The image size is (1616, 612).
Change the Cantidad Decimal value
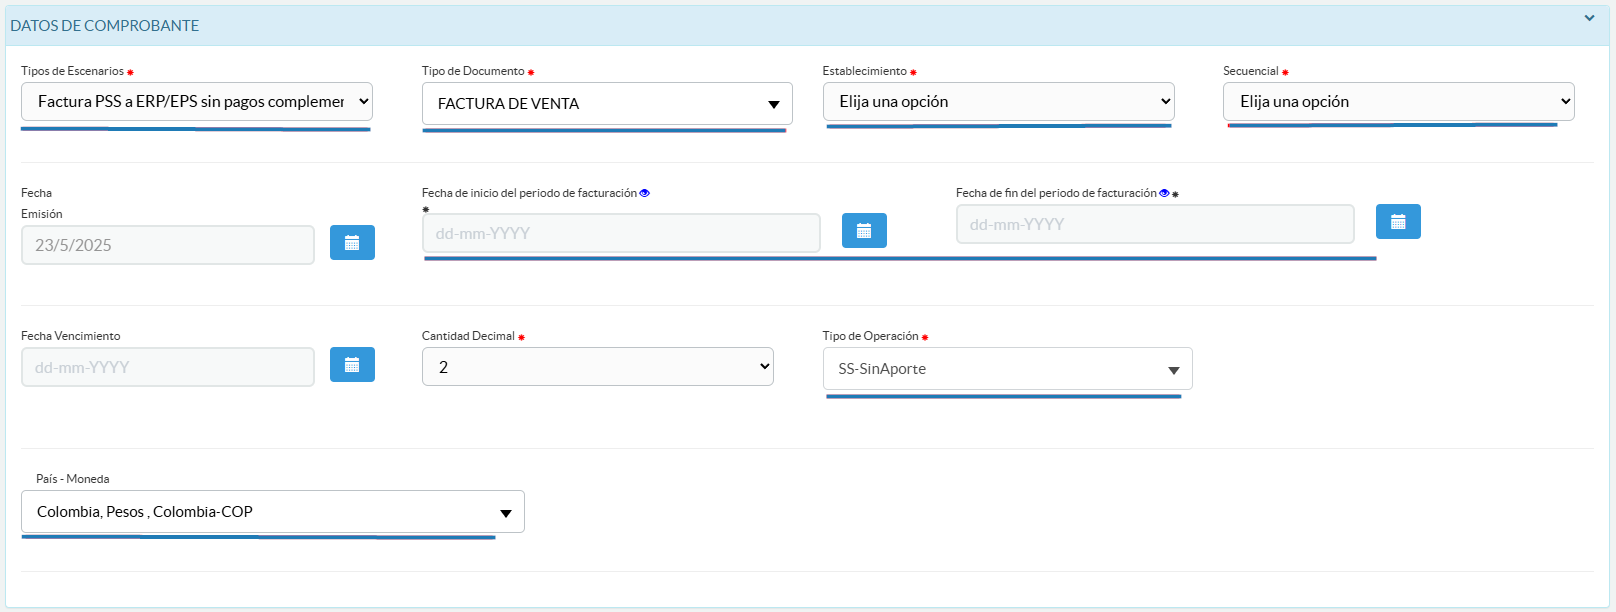[x=597, y=367]
